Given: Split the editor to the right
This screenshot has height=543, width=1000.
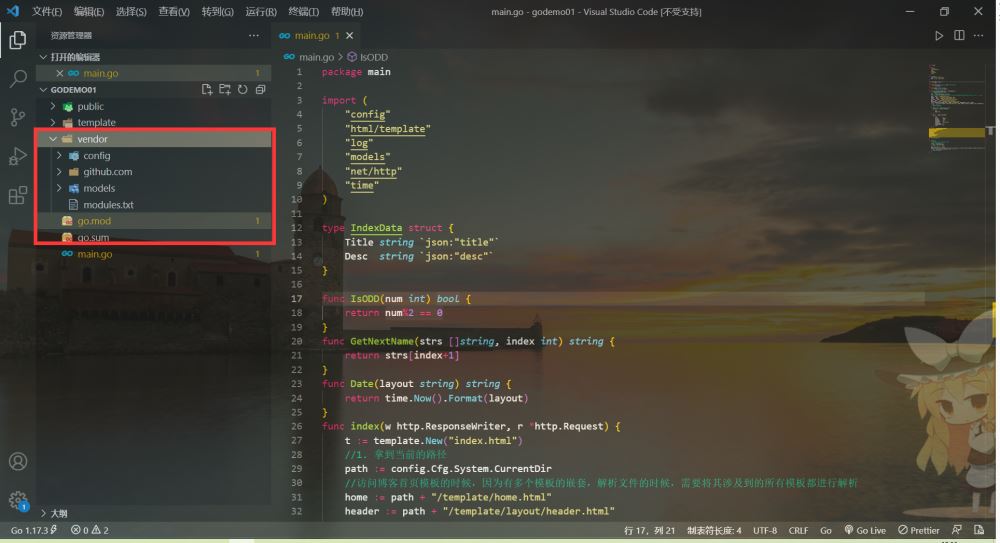Looking at the screenshot, I should point(959,36).
